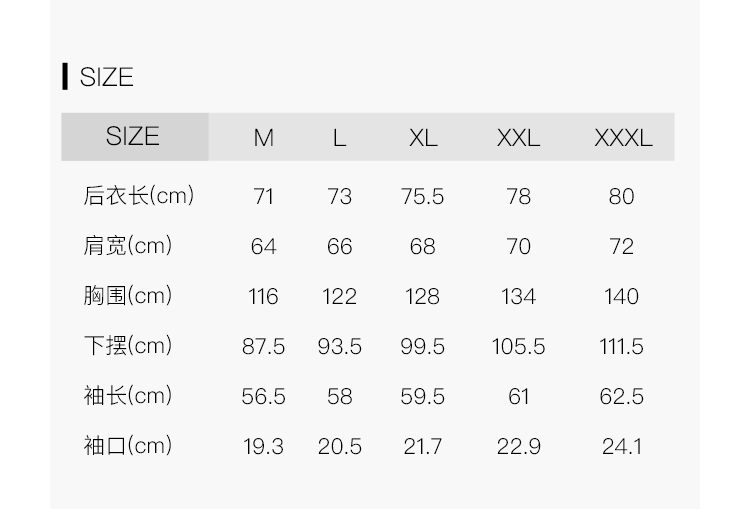Select the XXL size column header

518,138
